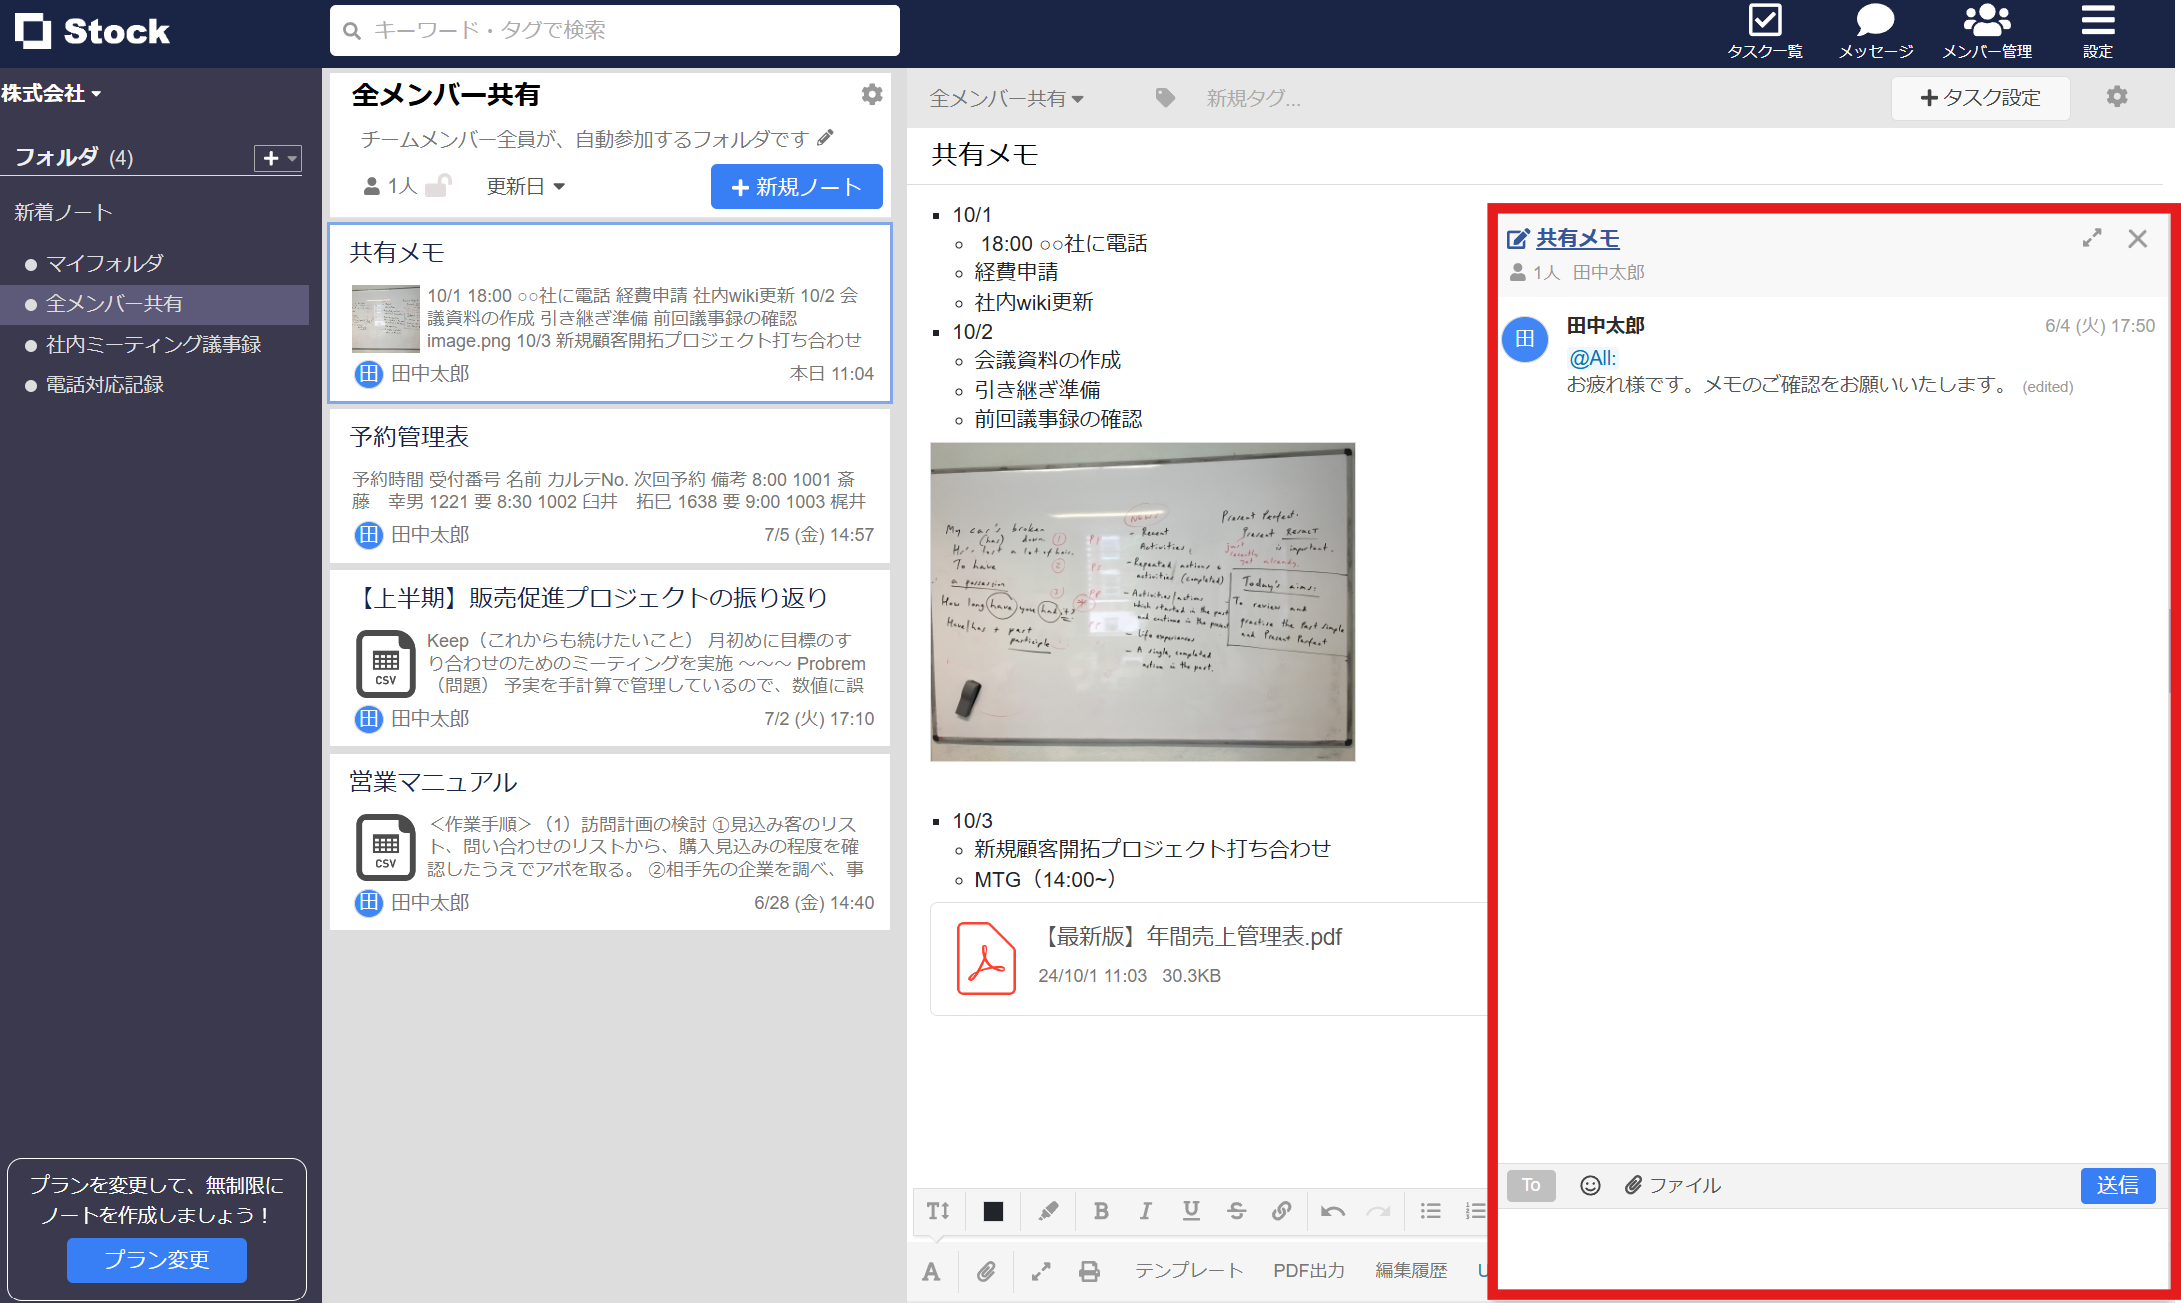Attach a file with the paperclip icon below the editor
Image resolution: width=2181 pixels, height=1303 pixels.
[986, 1271]
